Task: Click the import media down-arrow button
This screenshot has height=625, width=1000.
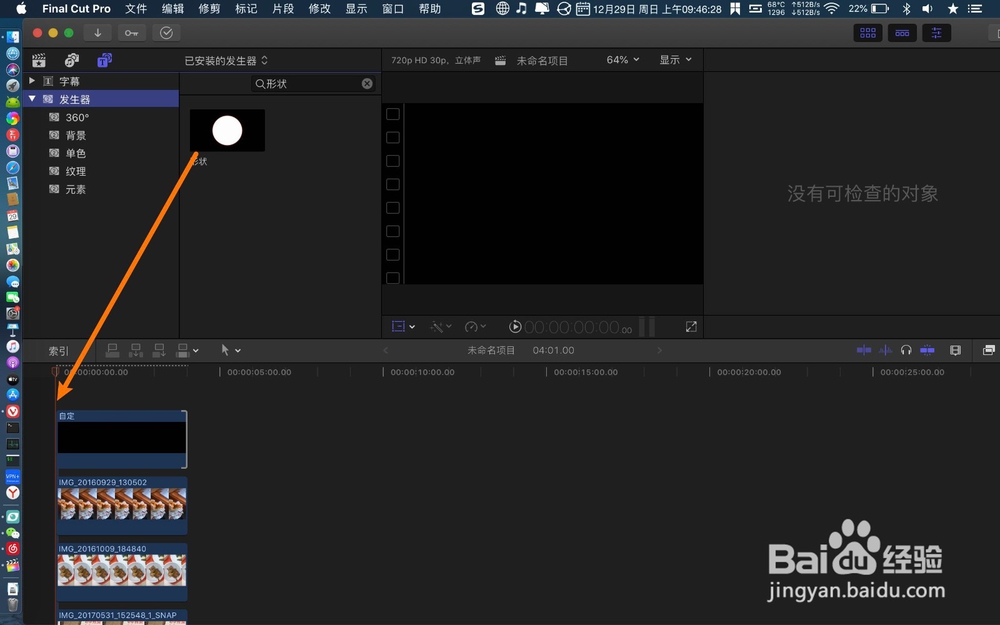Action: pos(98,33)
